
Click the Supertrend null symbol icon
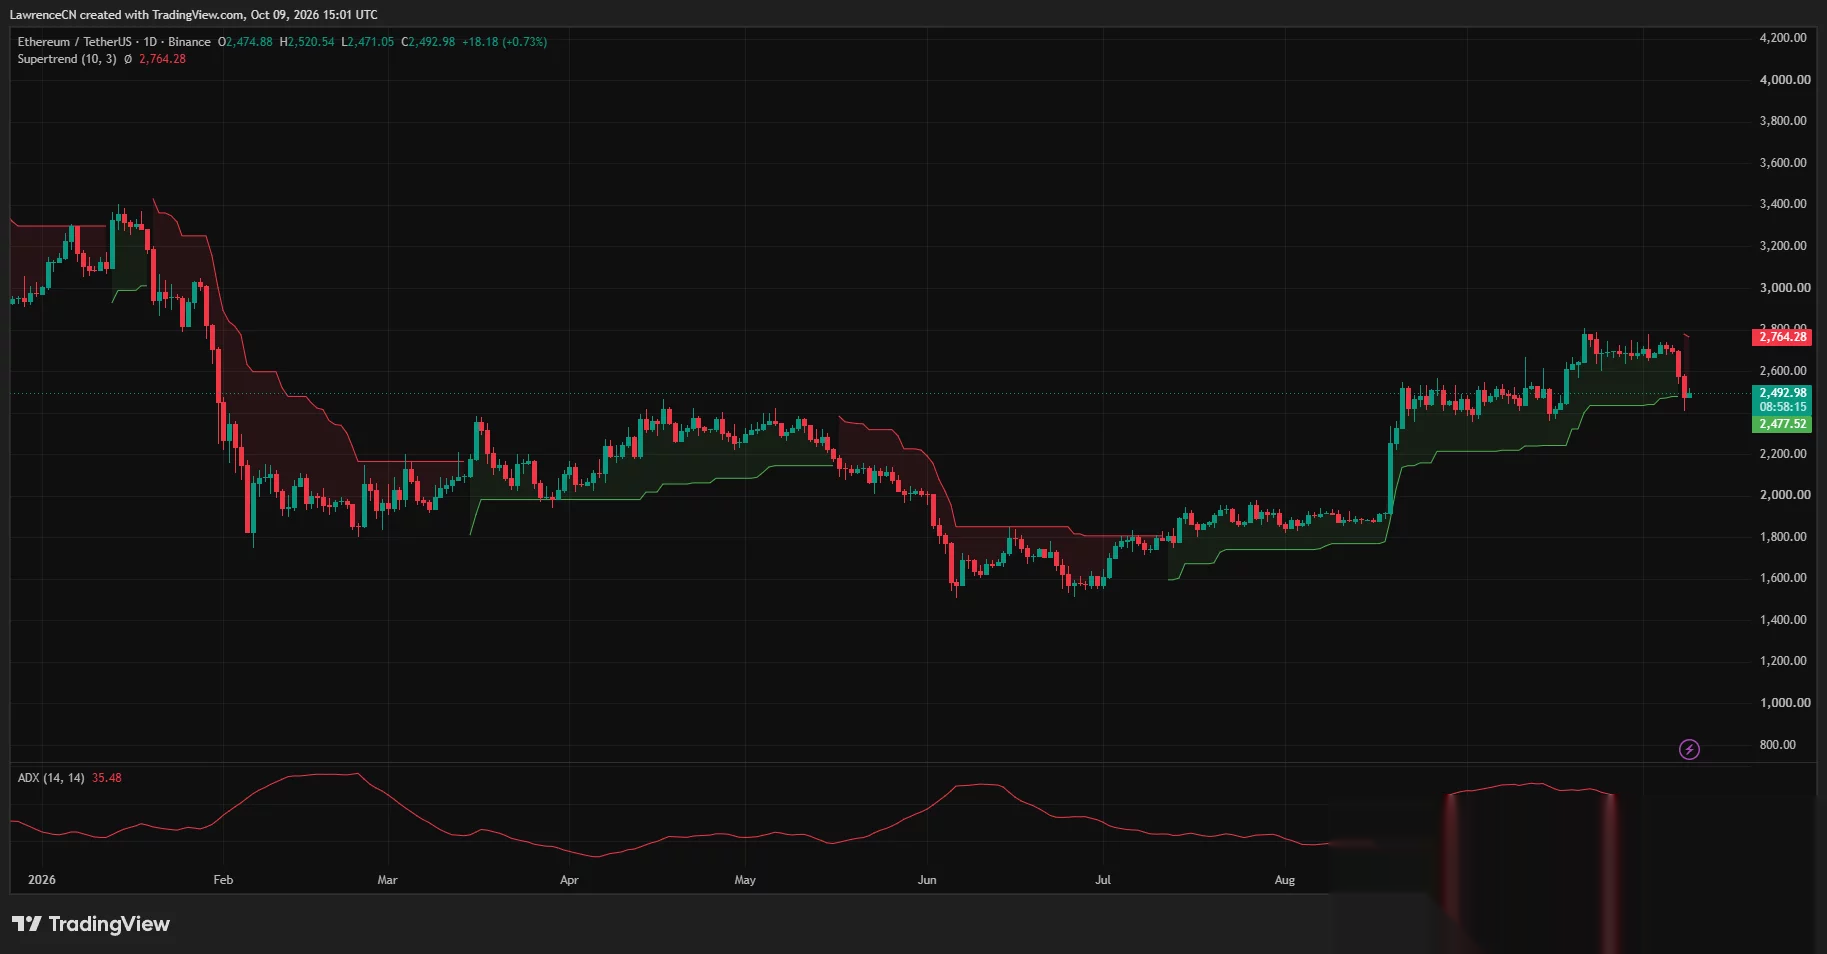coord(128,59)
